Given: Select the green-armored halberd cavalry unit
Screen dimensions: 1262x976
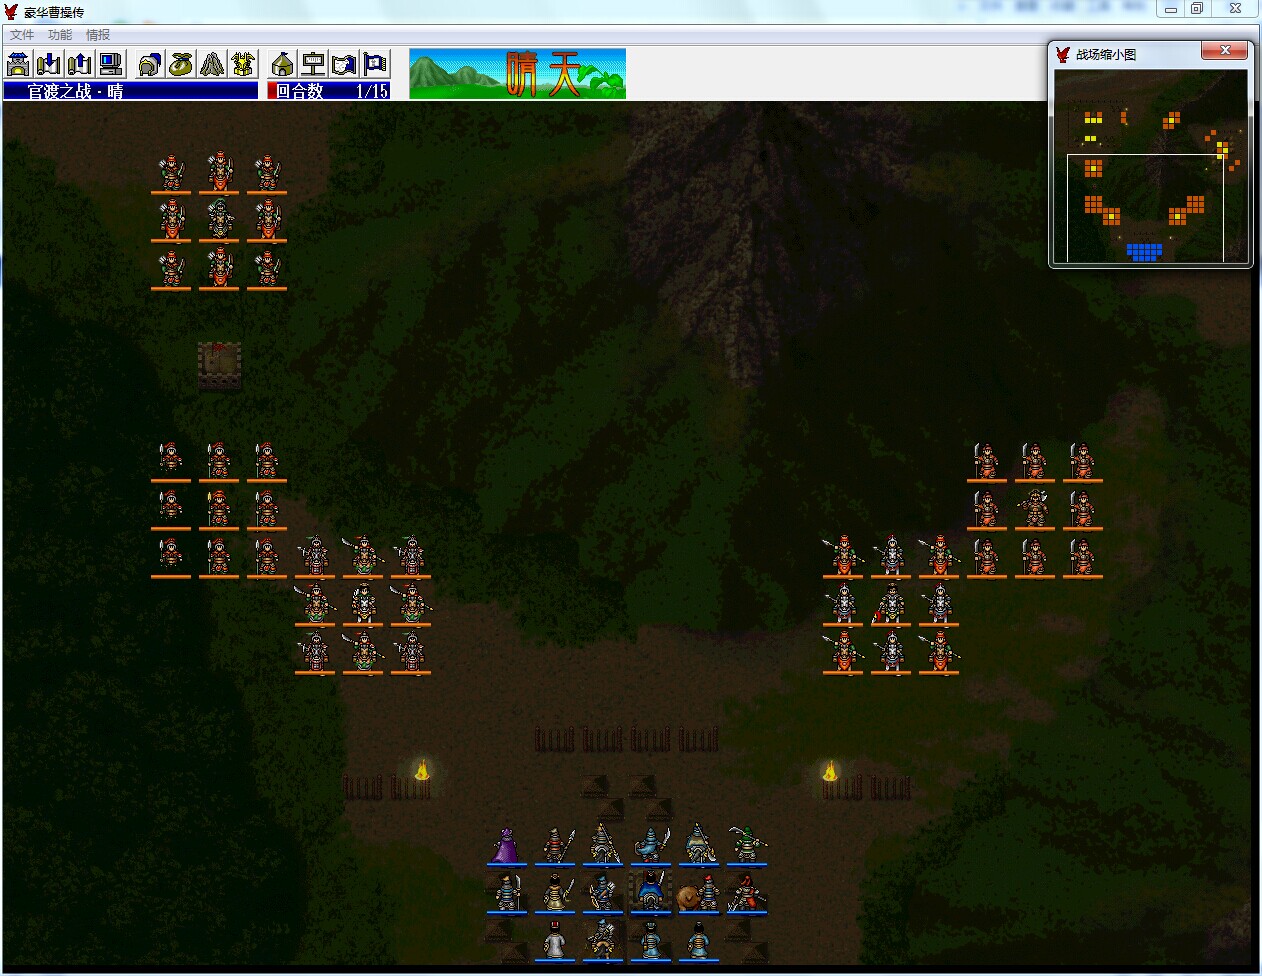Looking at the screenshot, I should (747, 845).
